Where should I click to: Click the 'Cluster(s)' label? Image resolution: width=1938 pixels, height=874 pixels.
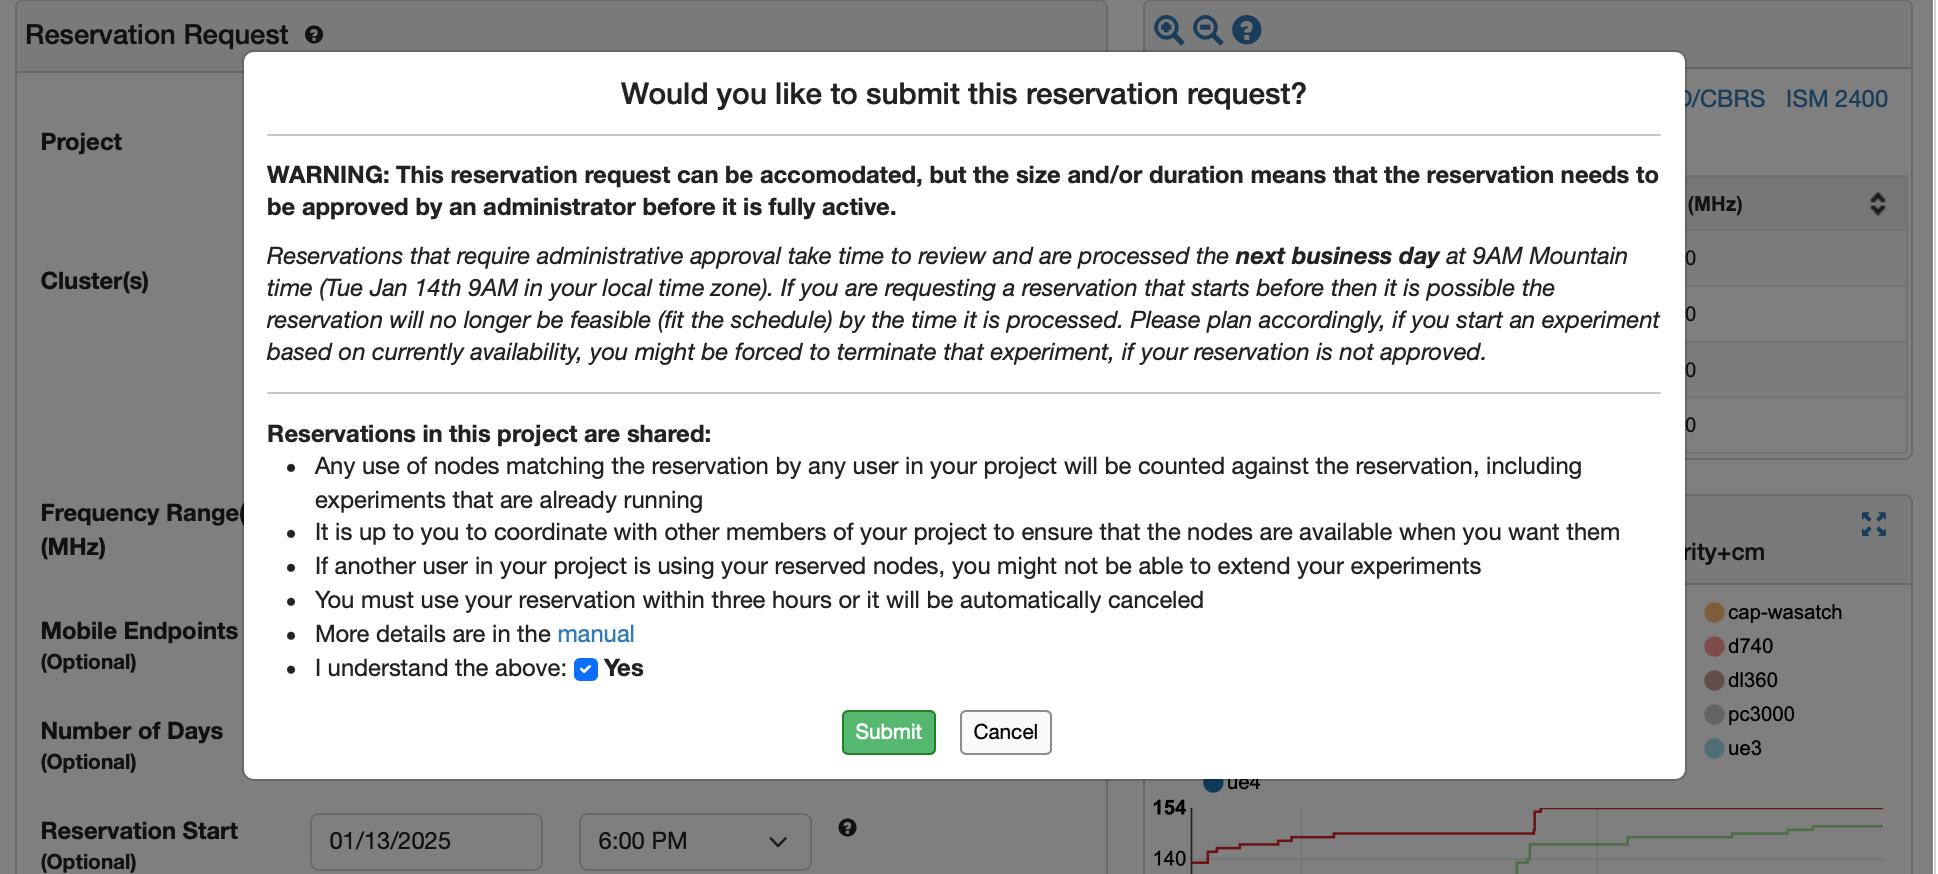click(95, 281)
